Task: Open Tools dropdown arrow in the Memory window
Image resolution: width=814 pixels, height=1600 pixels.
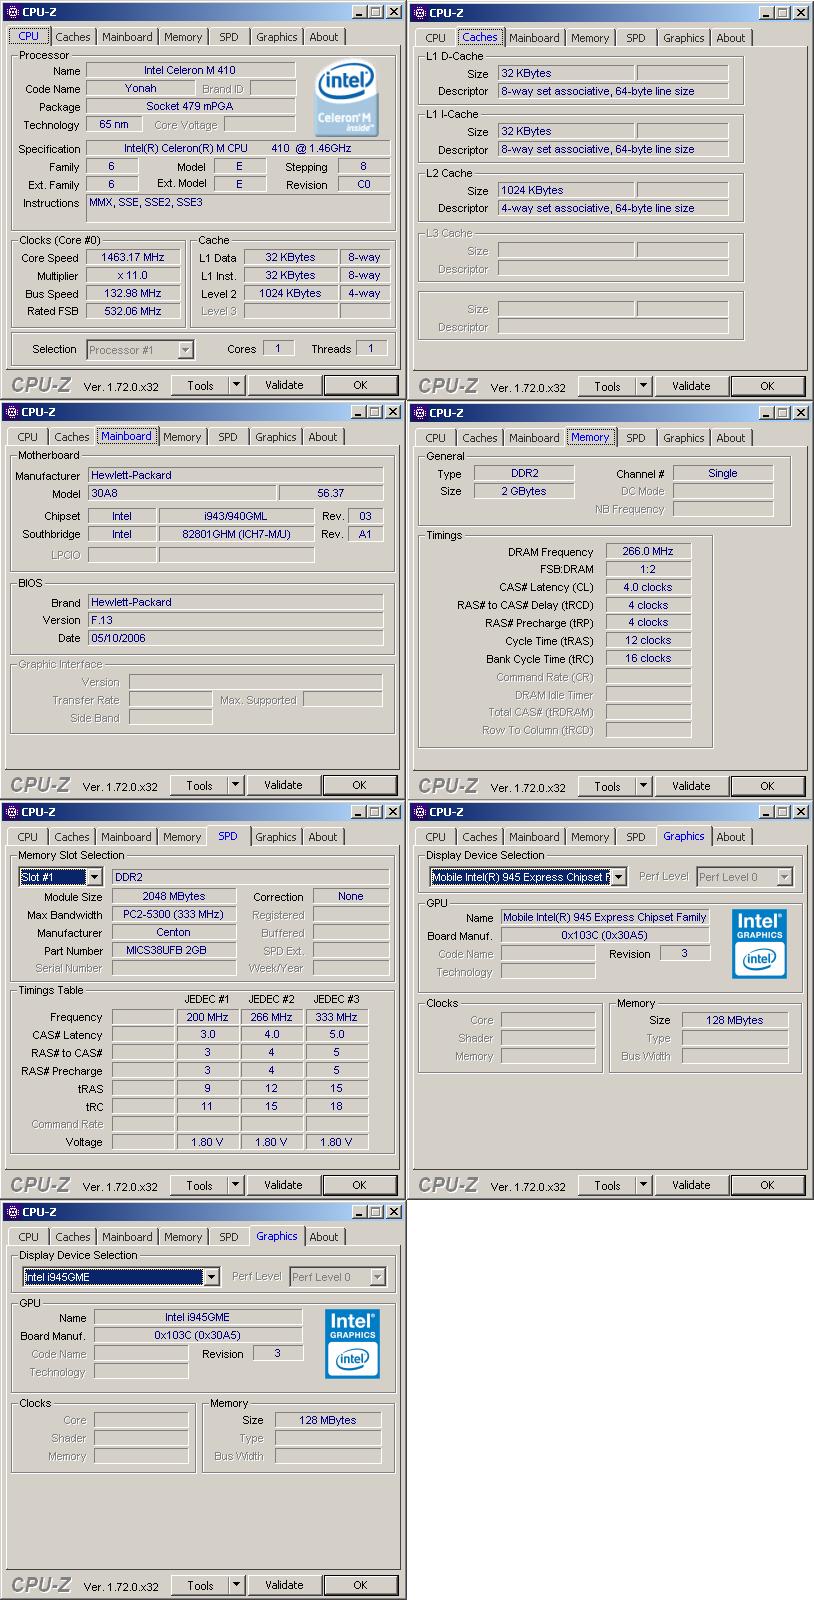Action: click(643, 786)
